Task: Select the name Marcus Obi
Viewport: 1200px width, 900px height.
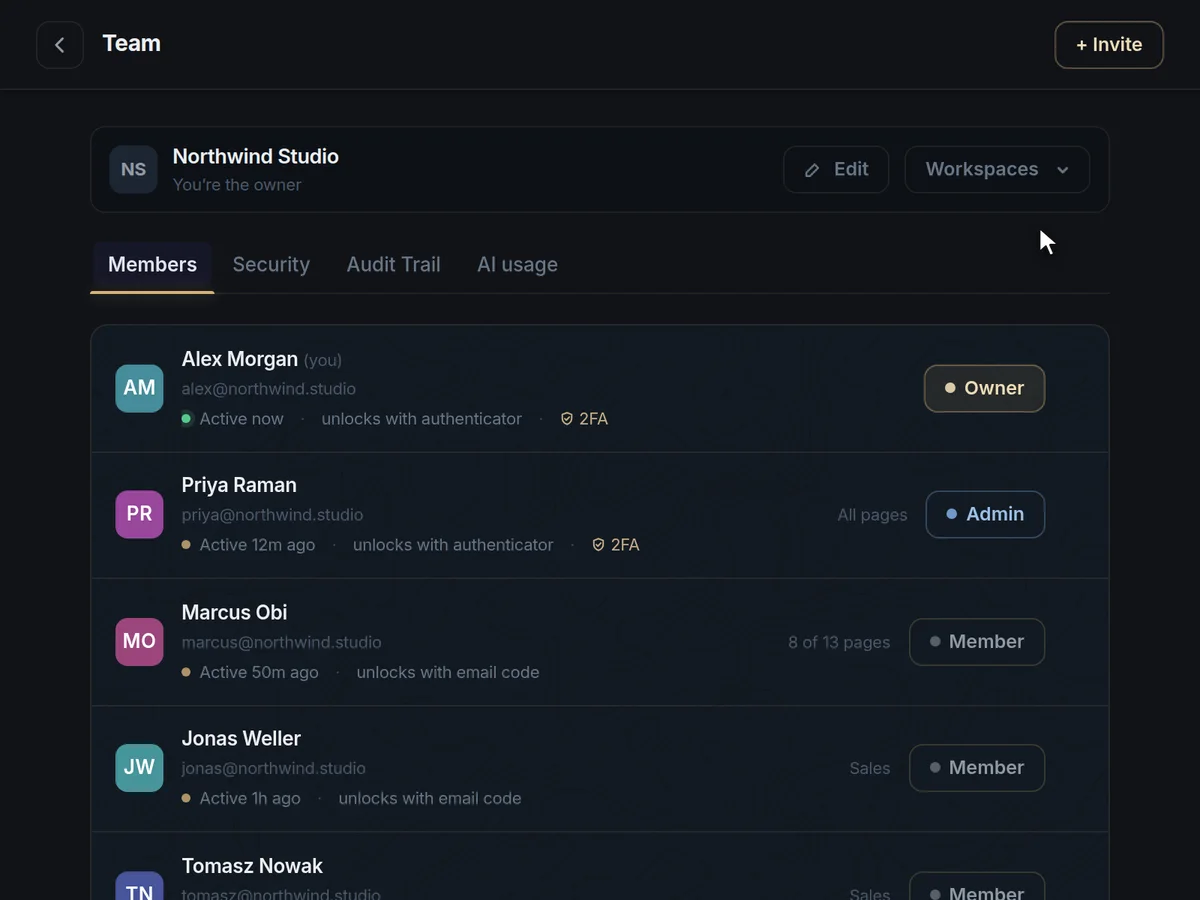Action: (x=234, y=612)
